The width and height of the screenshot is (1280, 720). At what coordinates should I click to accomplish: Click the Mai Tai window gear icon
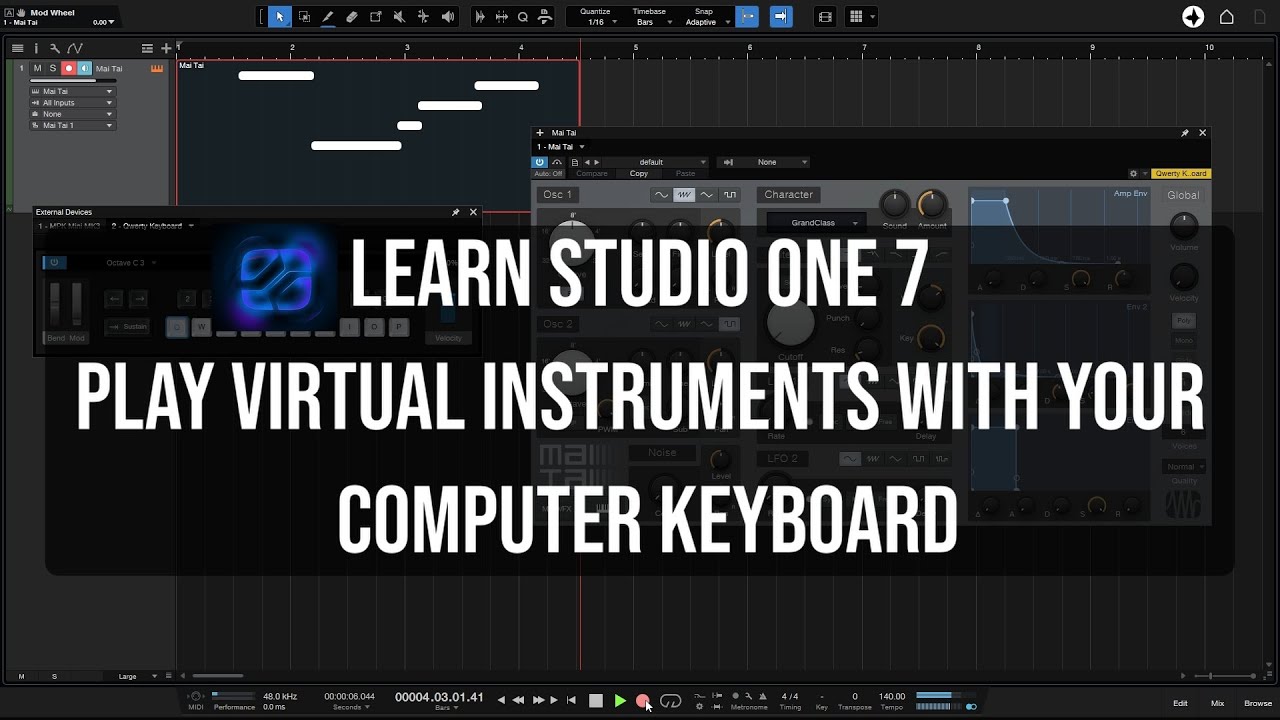coord(1133,174)
